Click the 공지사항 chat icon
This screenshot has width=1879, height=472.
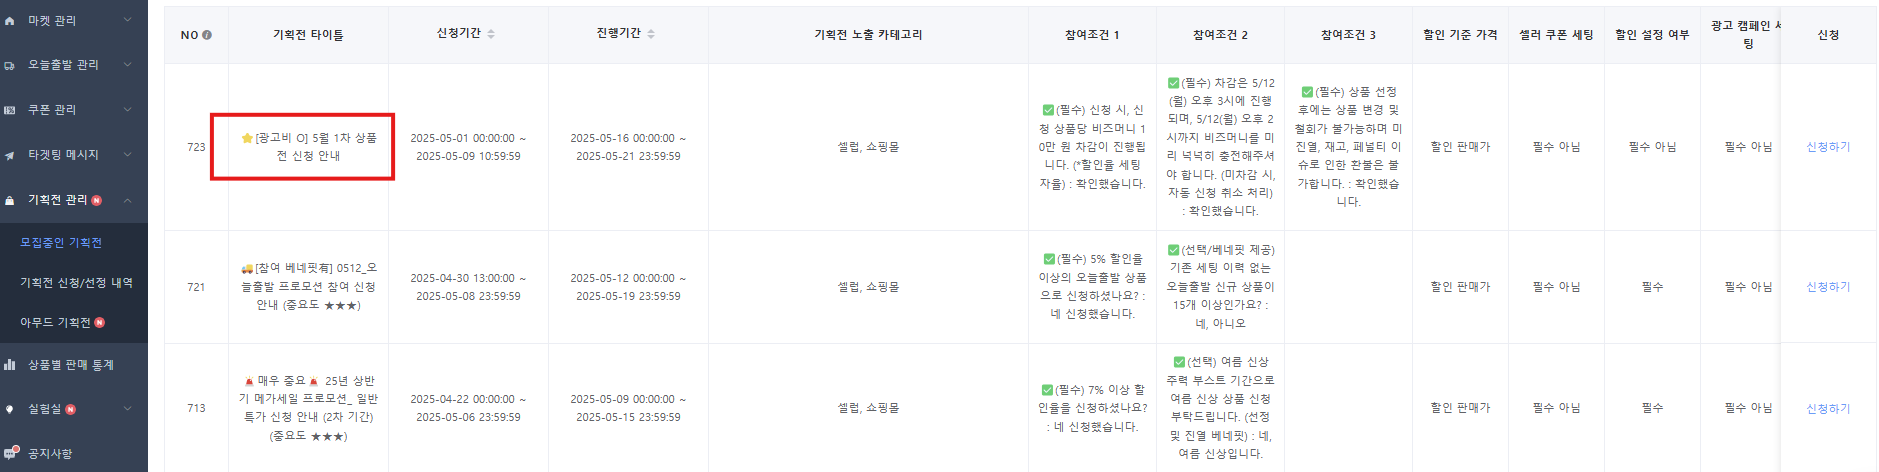pos(11,452)
